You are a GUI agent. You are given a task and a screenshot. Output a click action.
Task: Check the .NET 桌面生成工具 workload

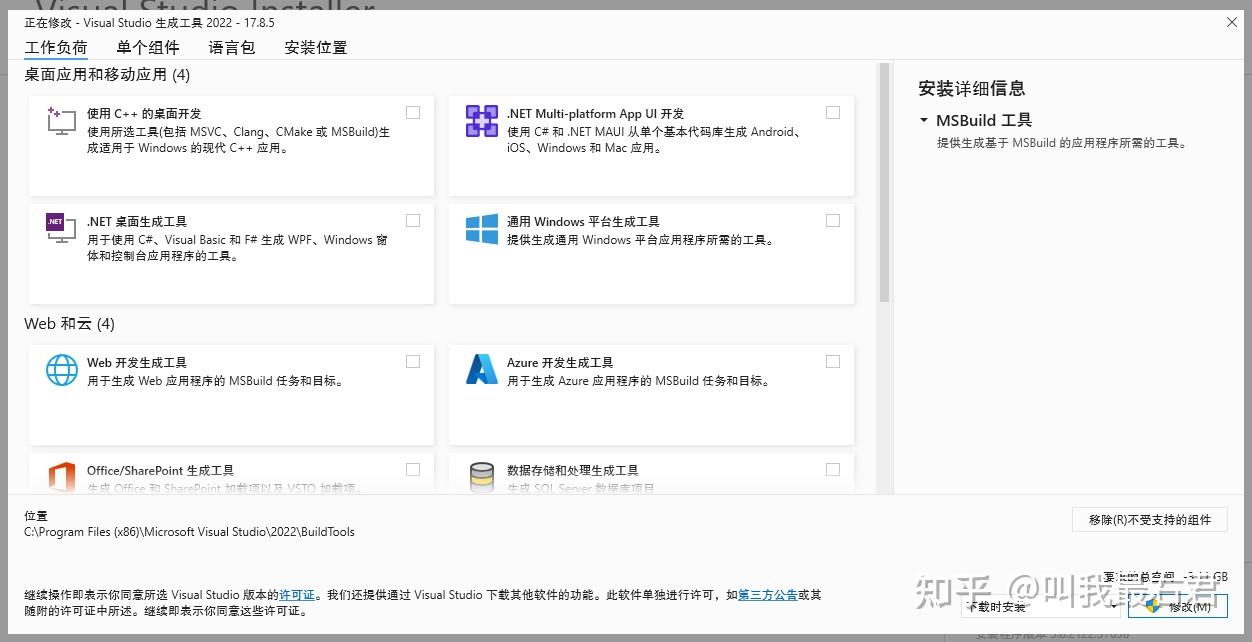click(413, 220)
